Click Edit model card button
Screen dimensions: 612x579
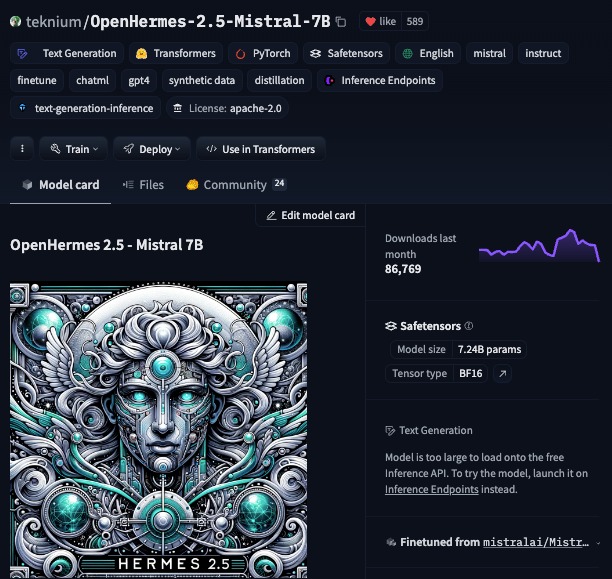coord(310,215)
